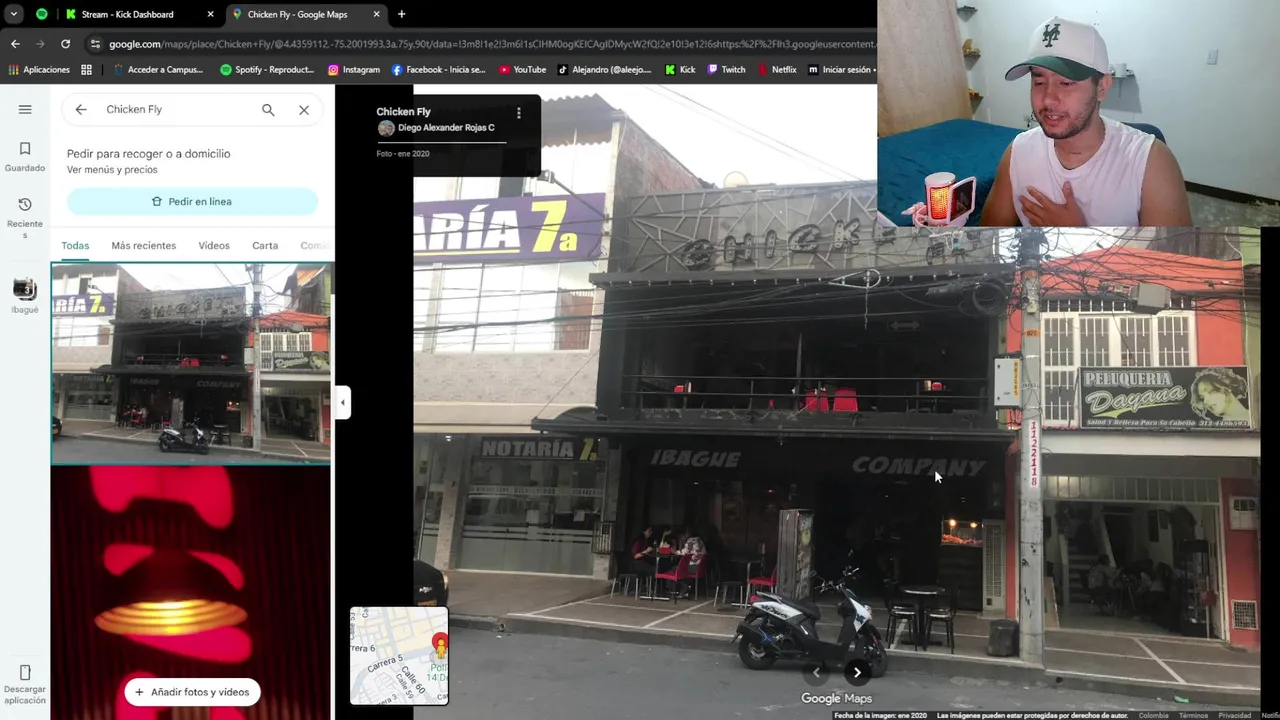Show the previous photo arrow
Screen dimensions: 1280x720
816,672
